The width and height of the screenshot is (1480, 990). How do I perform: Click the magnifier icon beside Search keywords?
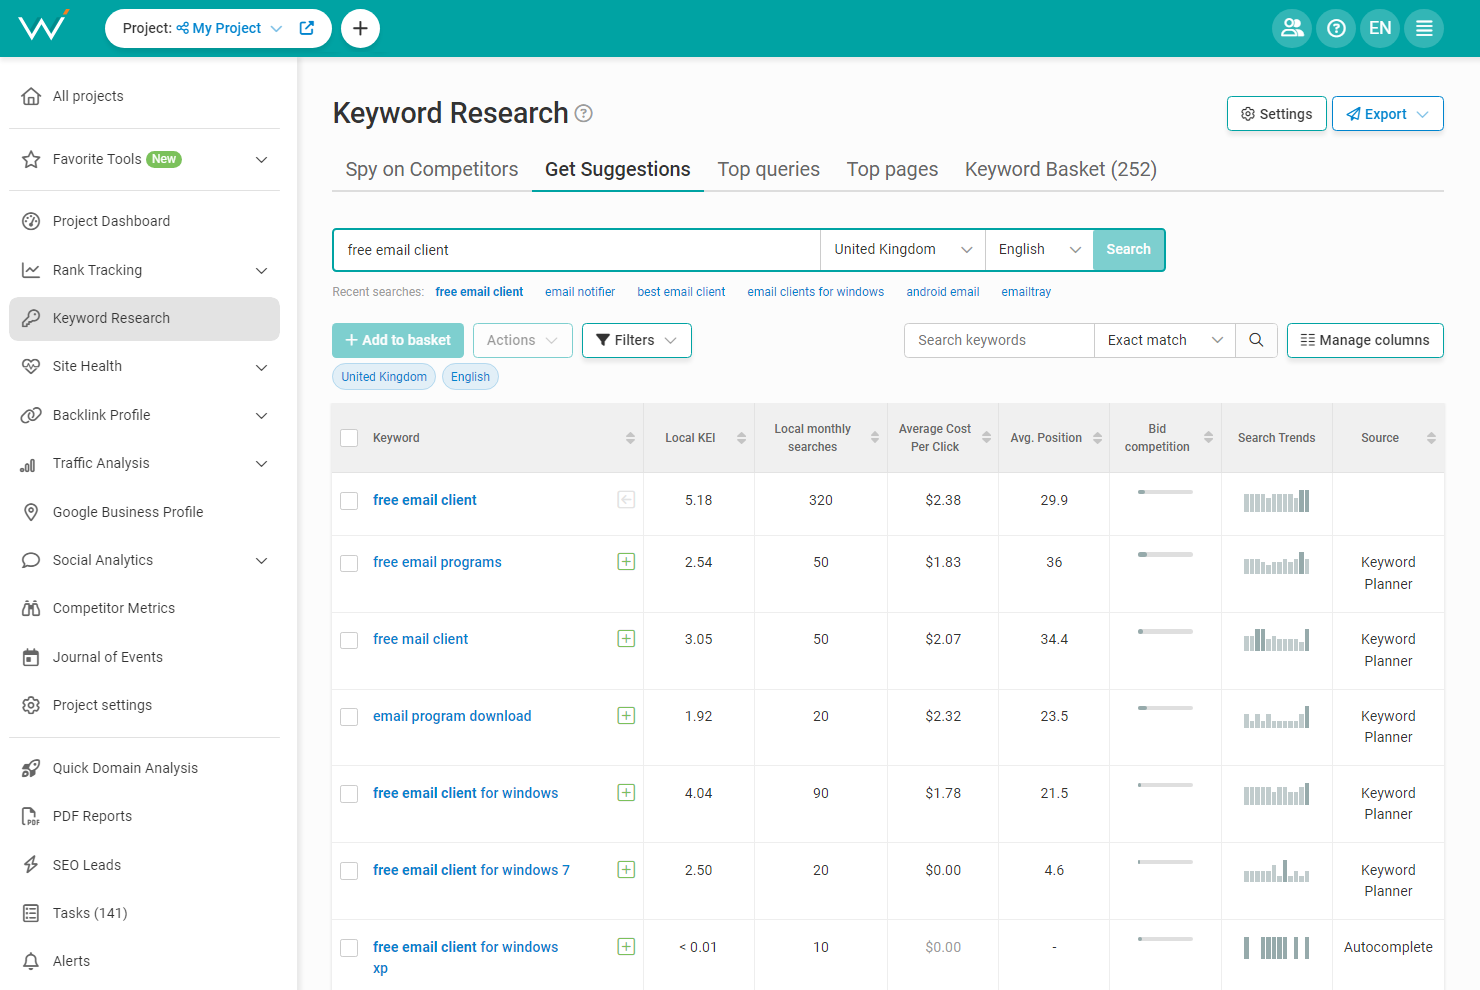pyautogui.click(x=1256, y=340)
